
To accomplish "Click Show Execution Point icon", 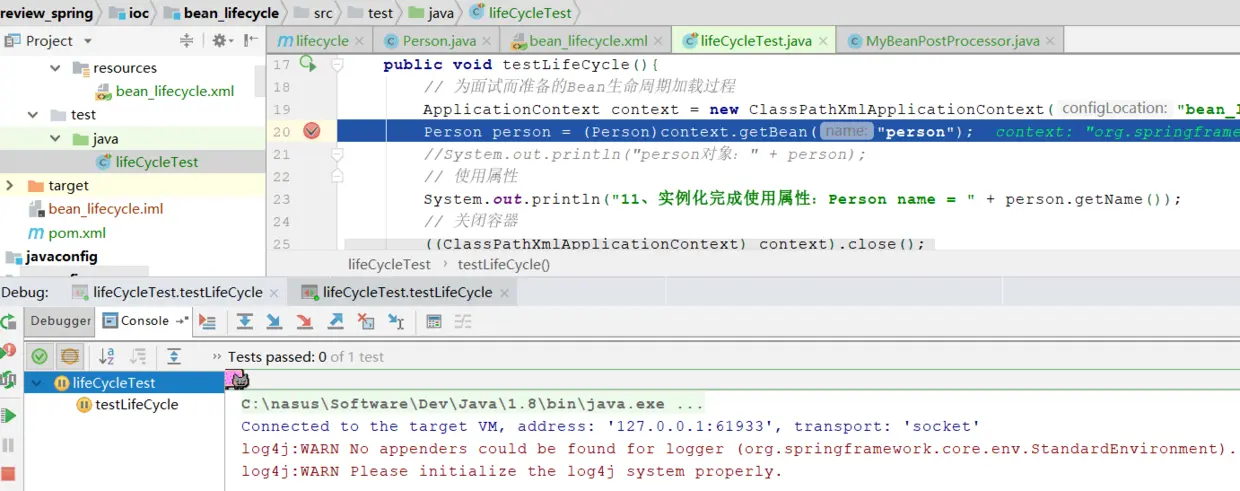I will (208, 321).
